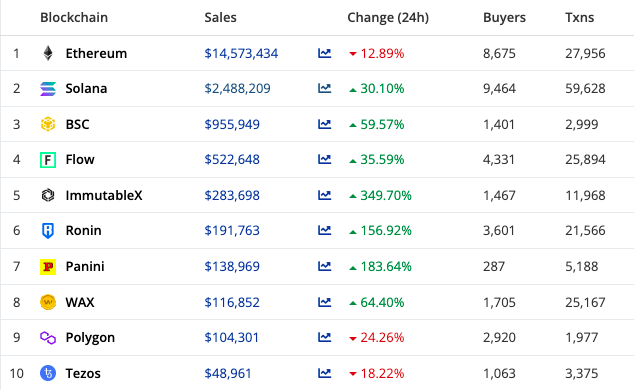Click the $14,573,434 sales figure

[241, 53]
